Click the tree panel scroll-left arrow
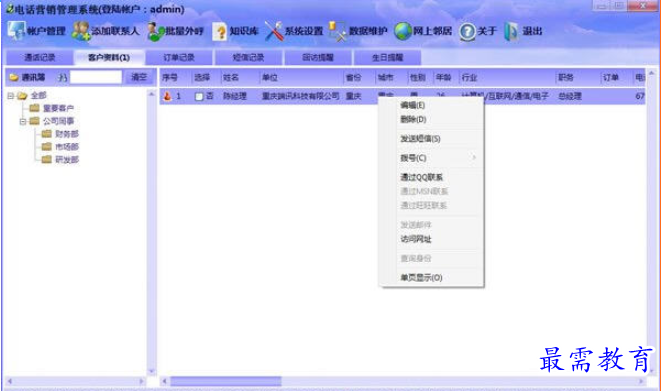The height and width of the screenshot is (391, 661). pyautogui.click(x=9, y=381)
